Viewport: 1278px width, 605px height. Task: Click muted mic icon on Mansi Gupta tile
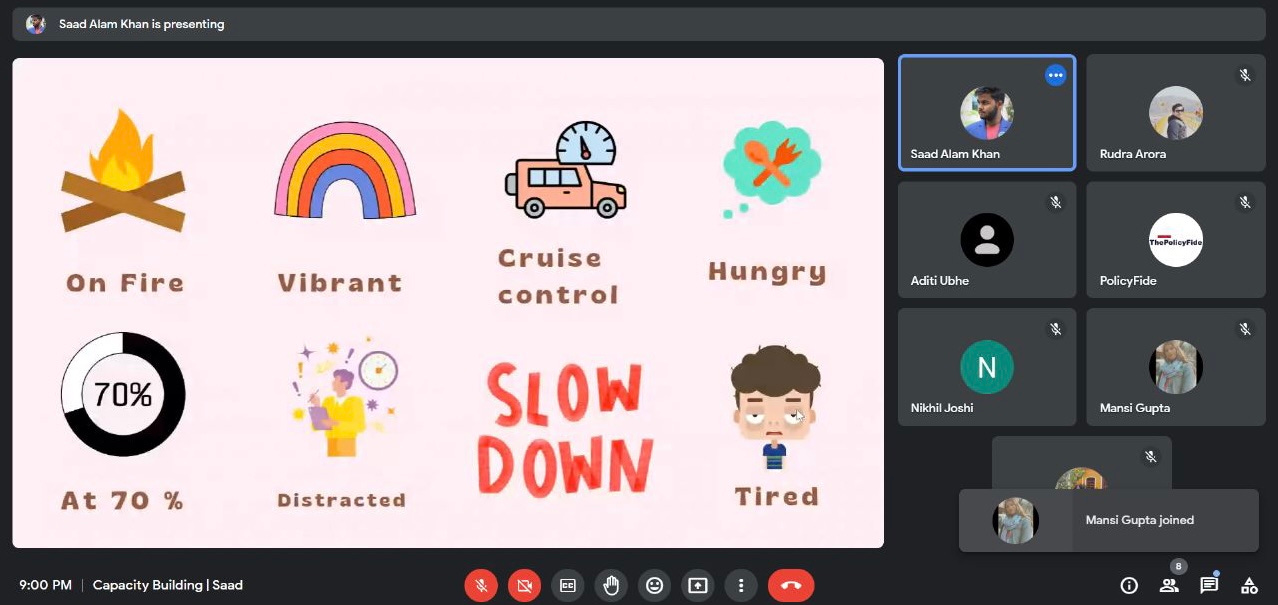click(x=1245, y=329)
